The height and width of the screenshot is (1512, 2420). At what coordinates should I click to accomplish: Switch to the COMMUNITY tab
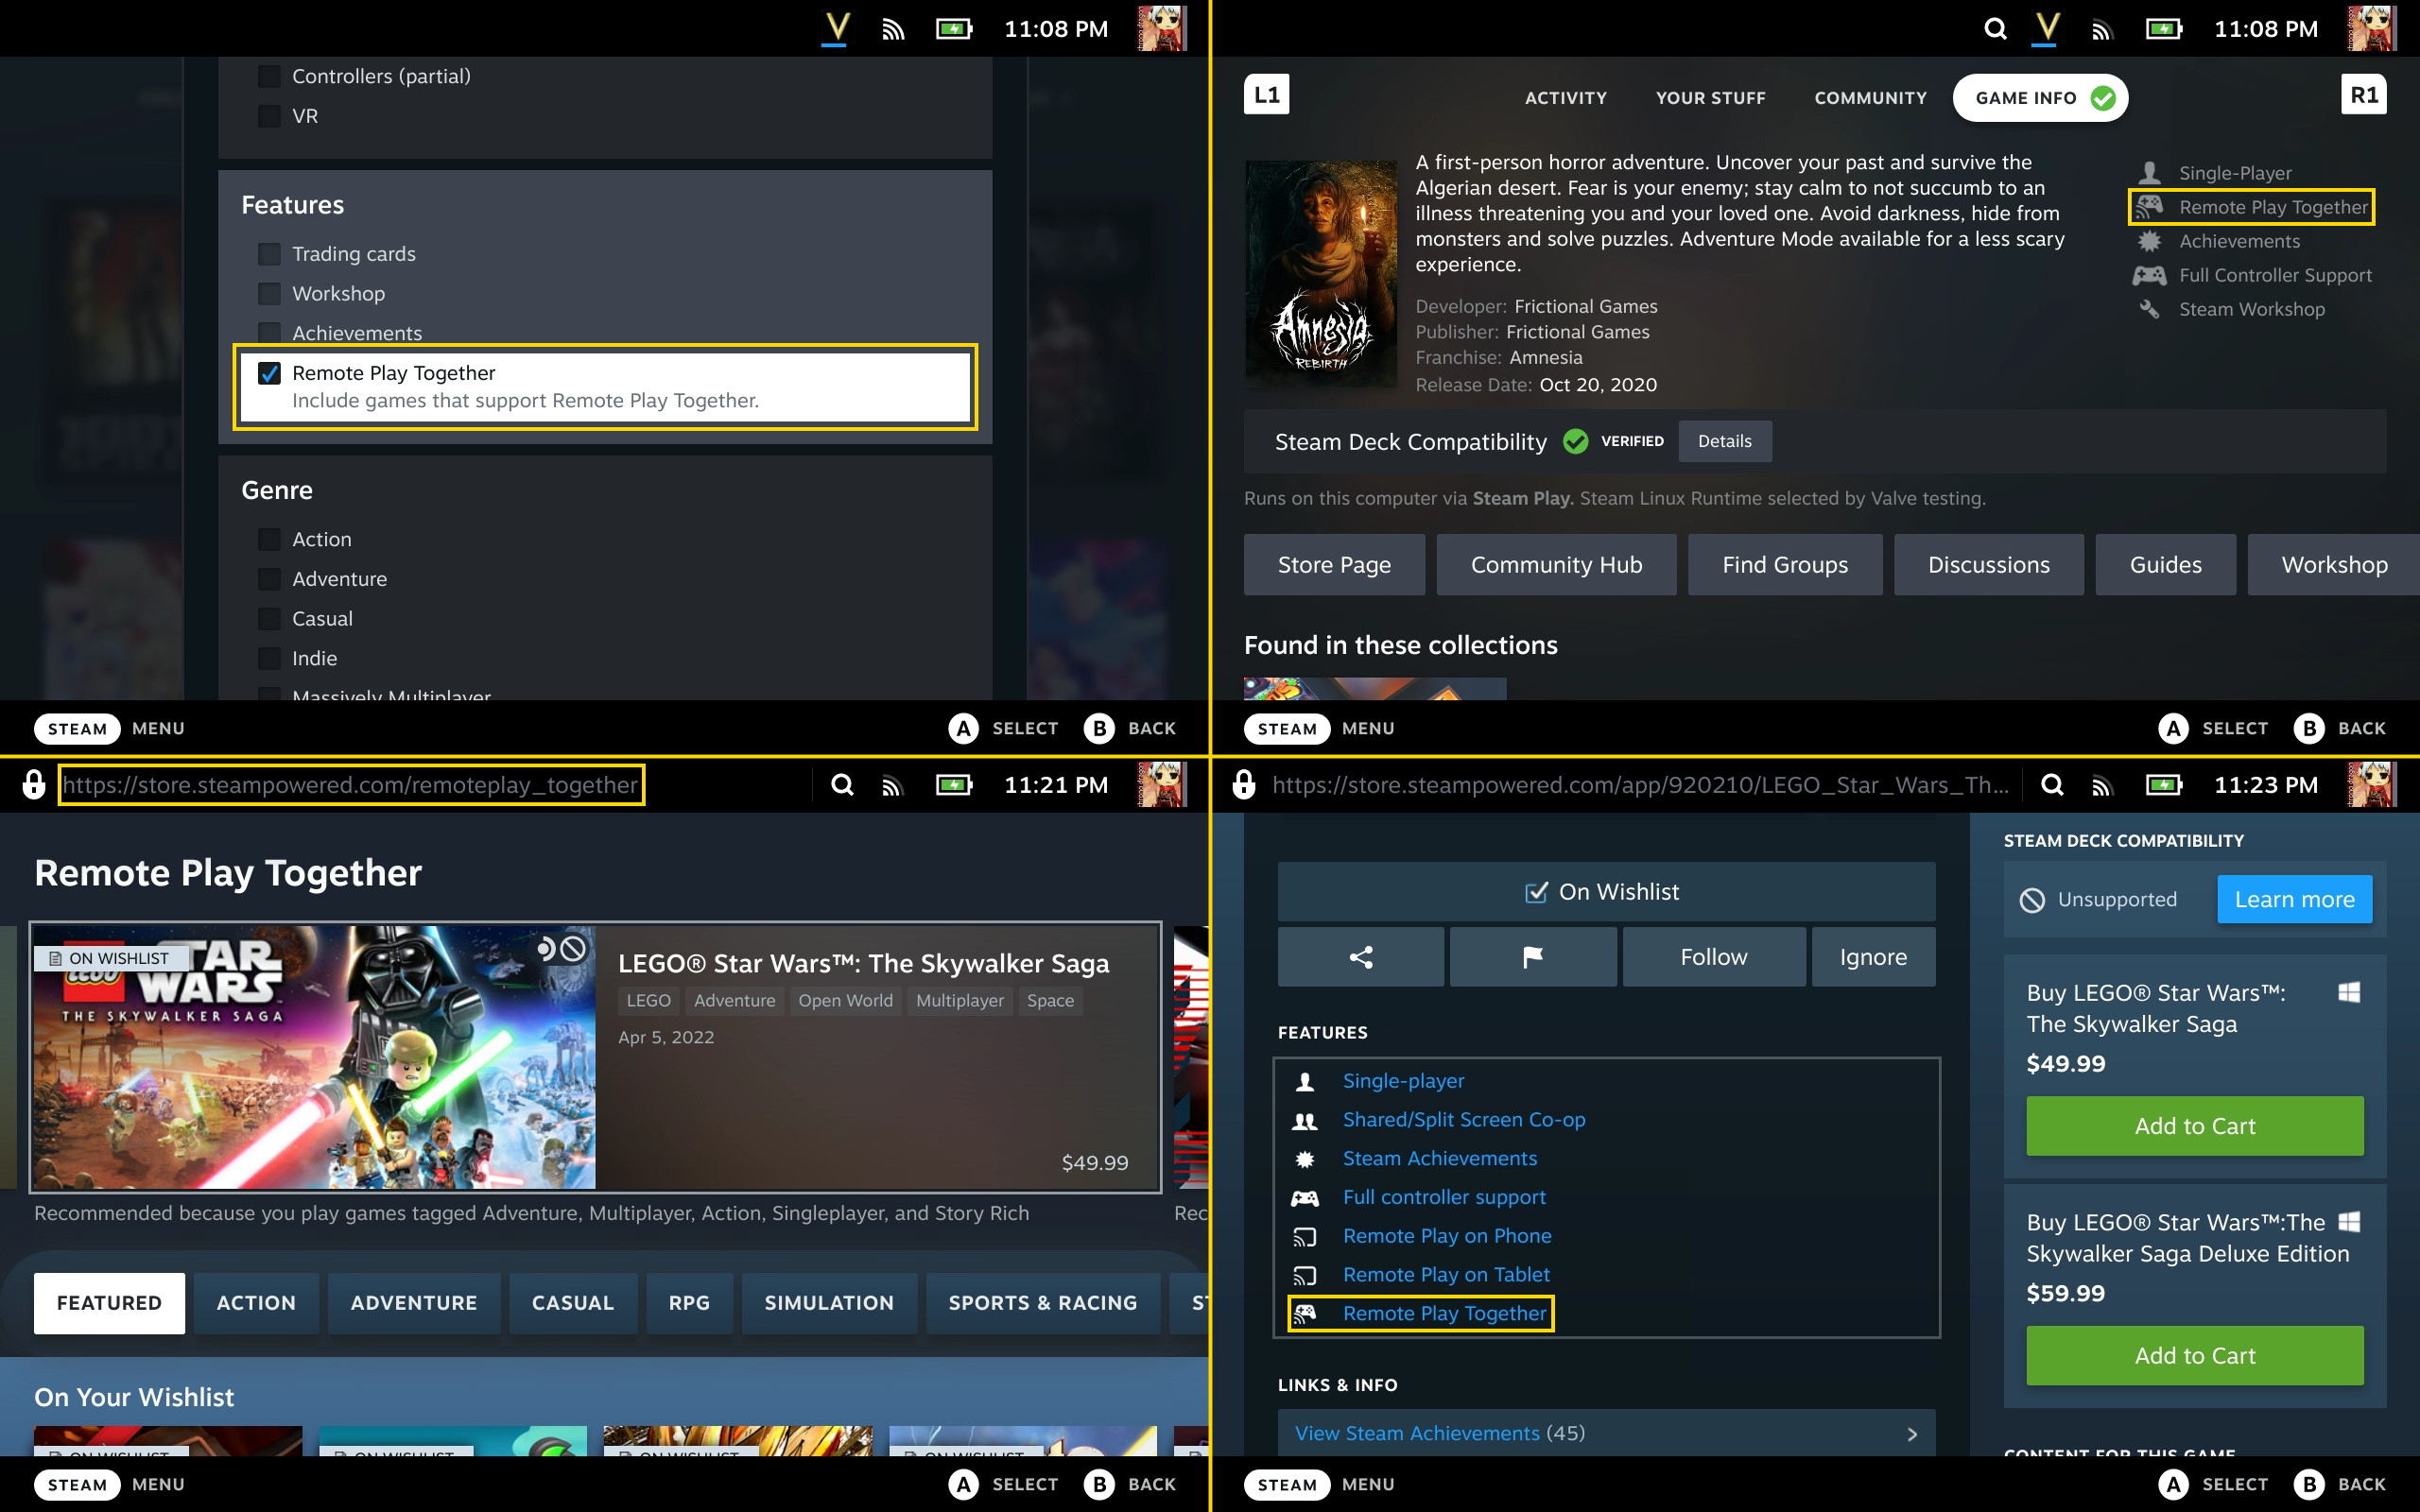1870,98
